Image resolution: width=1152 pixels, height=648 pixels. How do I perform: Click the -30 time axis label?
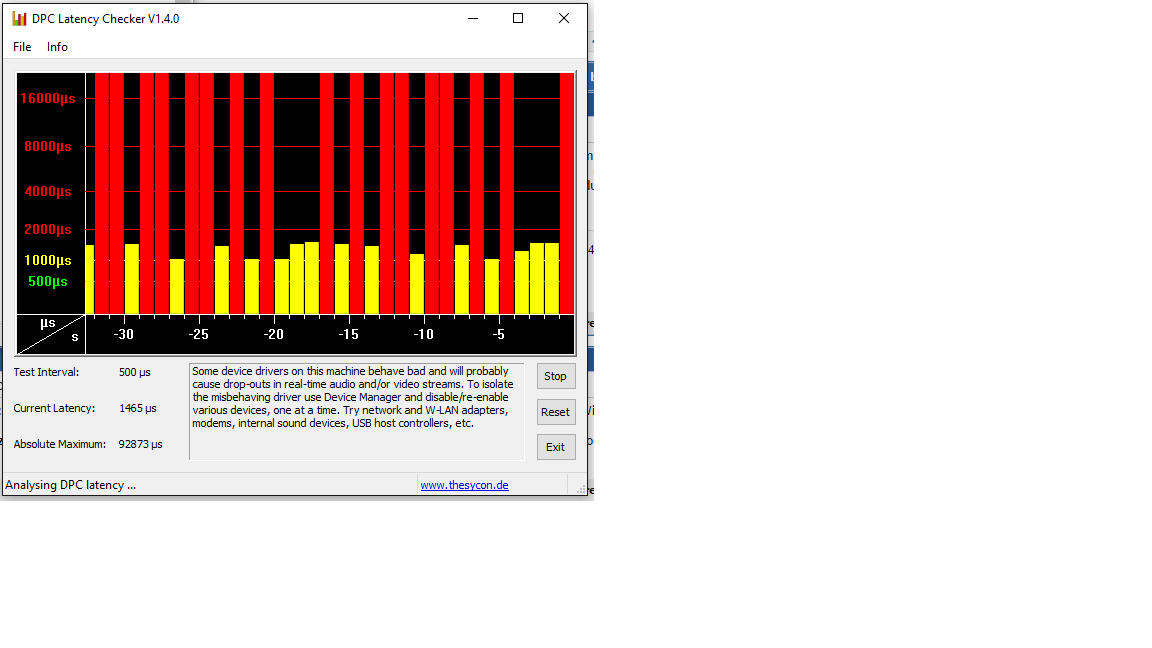tap(123, 334)
